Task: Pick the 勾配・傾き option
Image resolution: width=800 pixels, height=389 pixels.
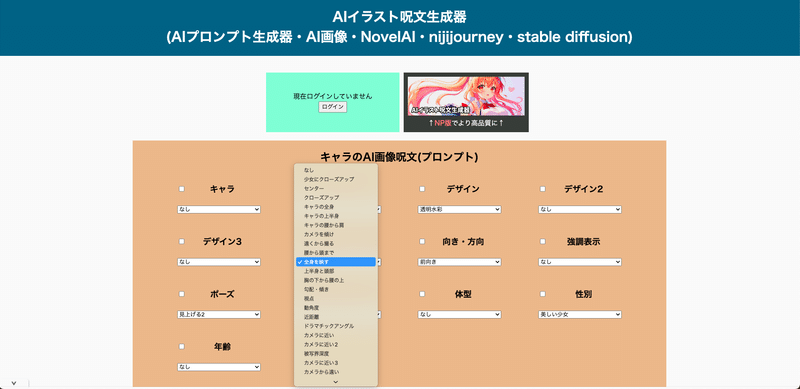Action: 336,289
